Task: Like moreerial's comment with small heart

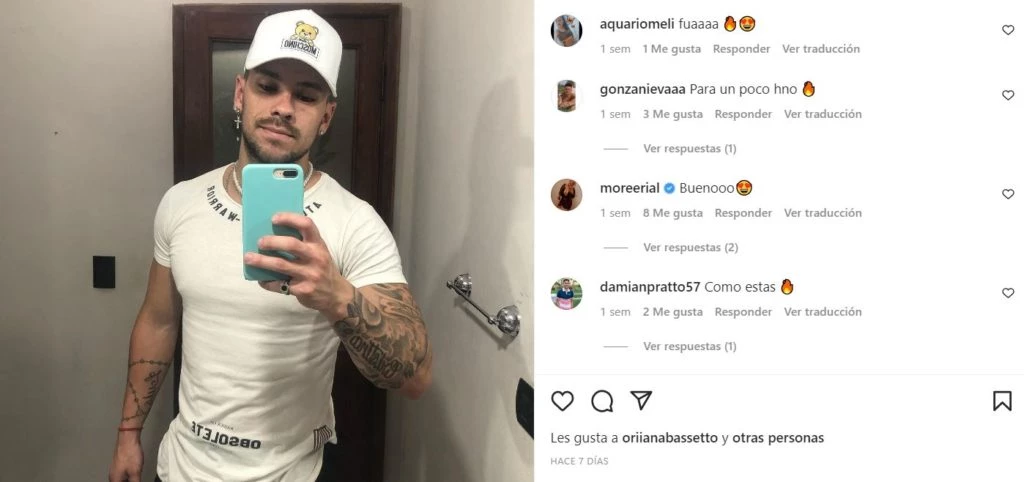Action: (1008, 194)
